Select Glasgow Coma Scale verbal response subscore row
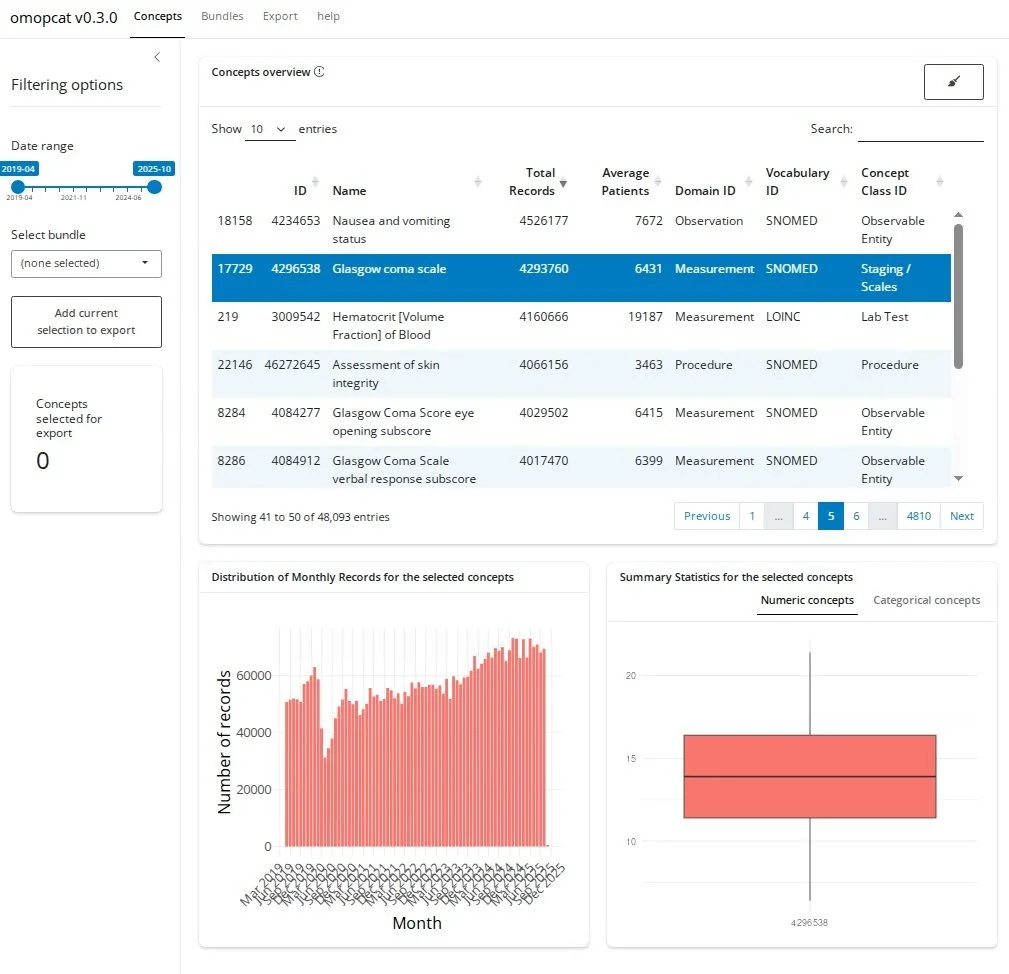 581,468
